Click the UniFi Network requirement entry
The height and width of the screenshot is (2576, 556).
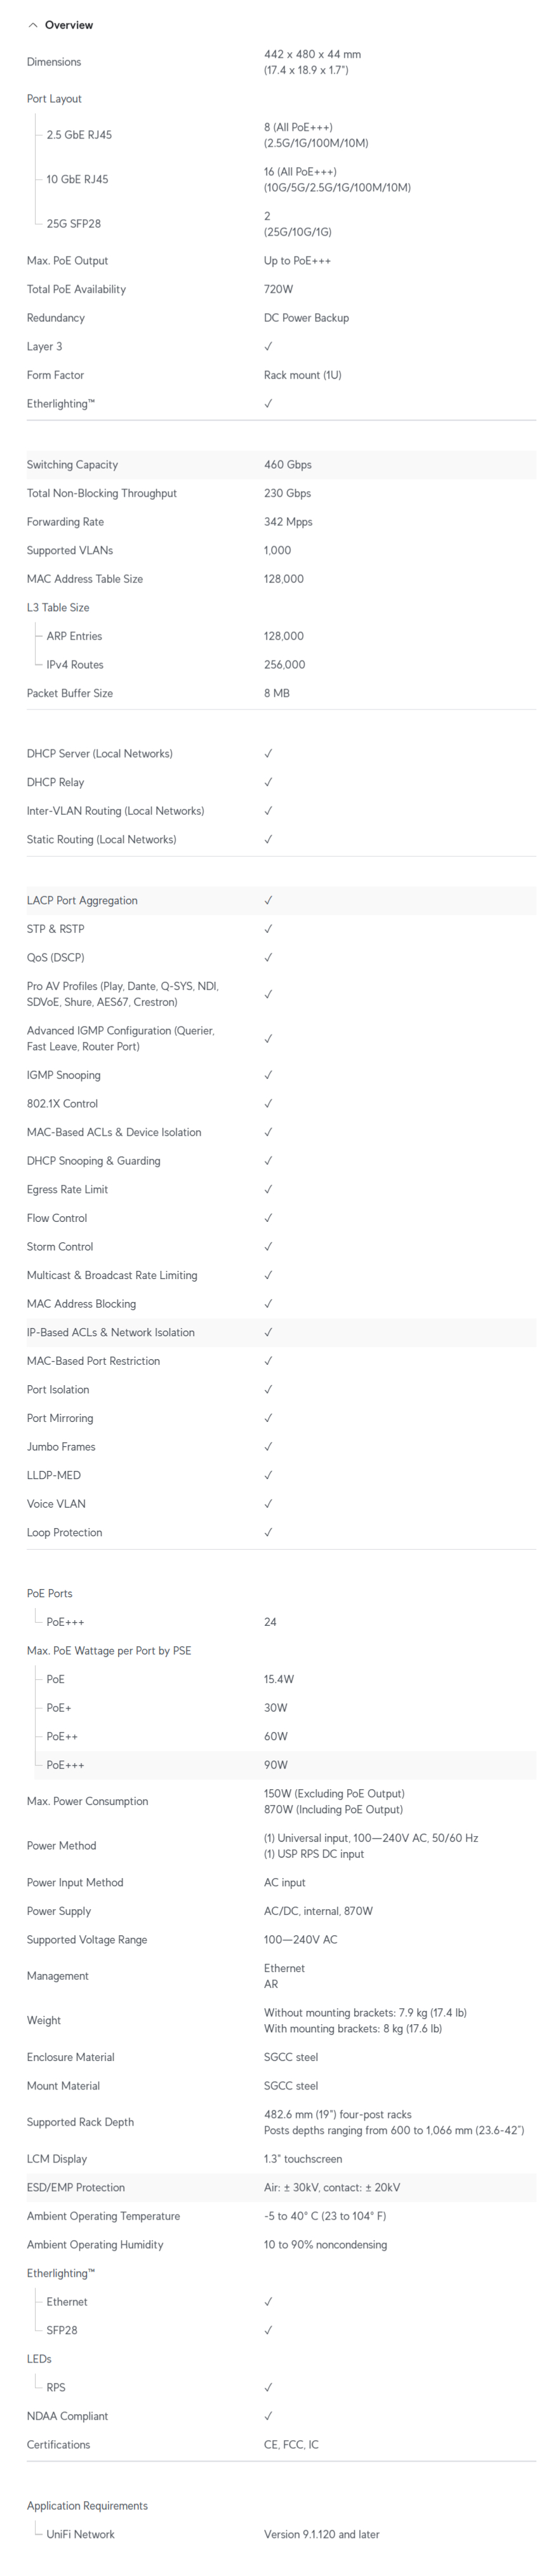tap(80, 2534)
